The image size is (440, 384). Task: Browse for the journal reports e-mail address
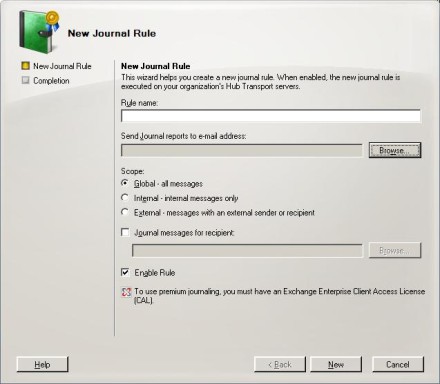tap(395, 150)
